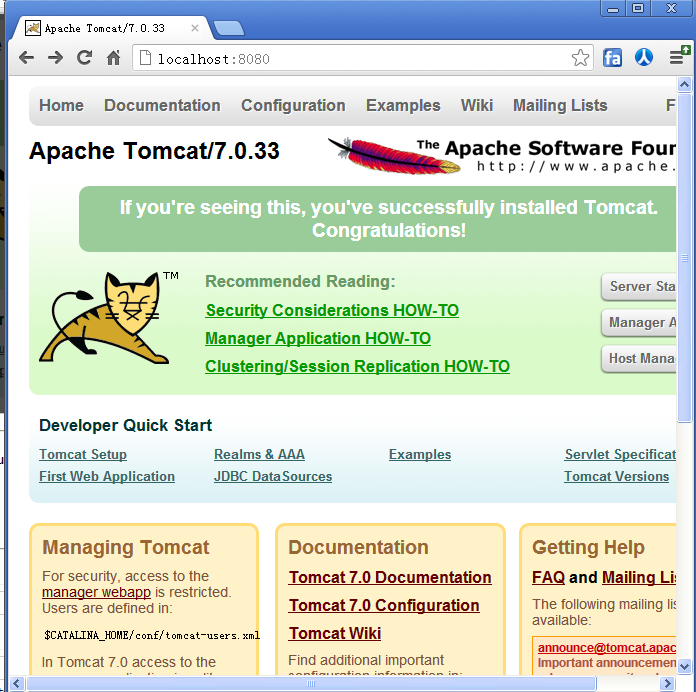Click the Apache feather logo

(x=394, y=155)
